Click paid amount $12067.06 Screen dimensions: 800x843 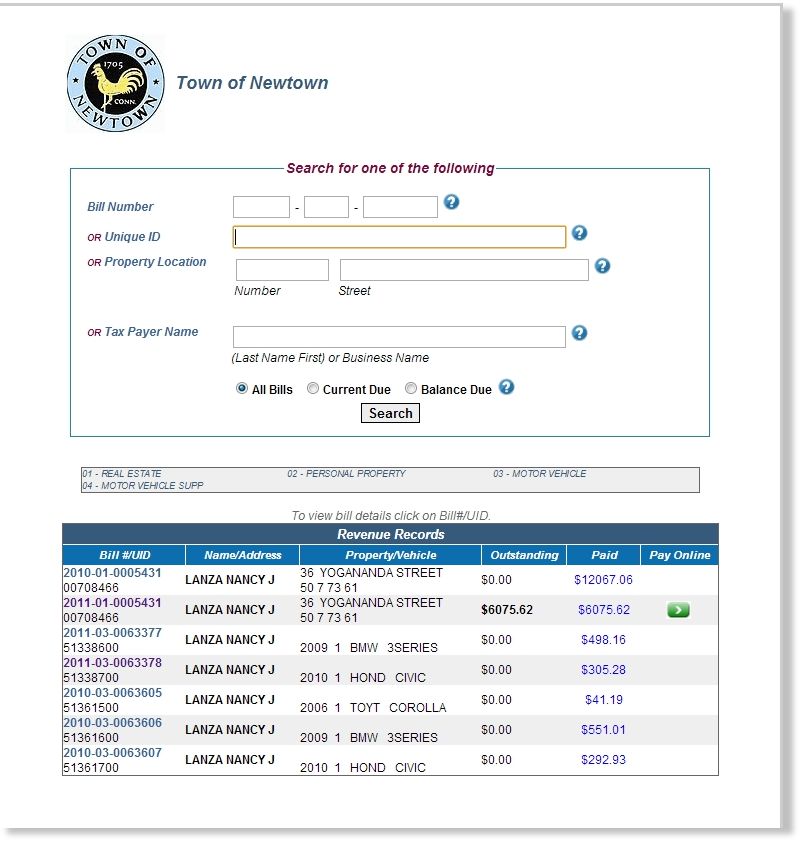(x=603, y=580)
